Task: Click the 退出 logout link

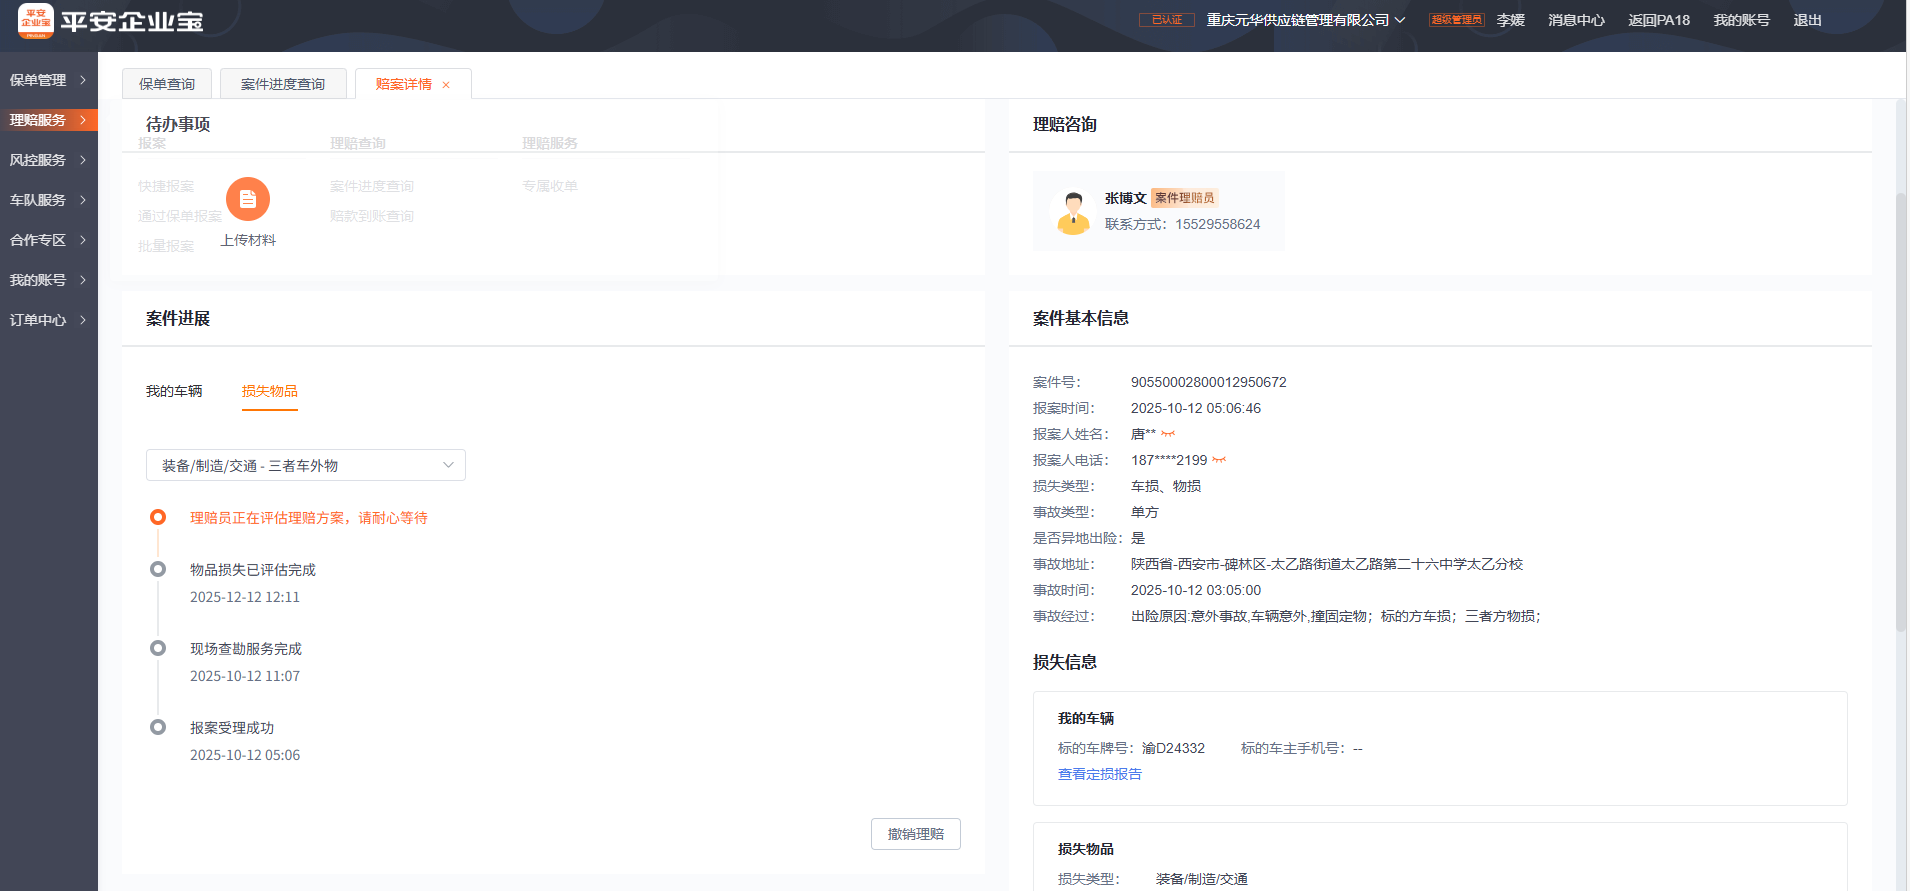Action: [x=1807, y=20]
